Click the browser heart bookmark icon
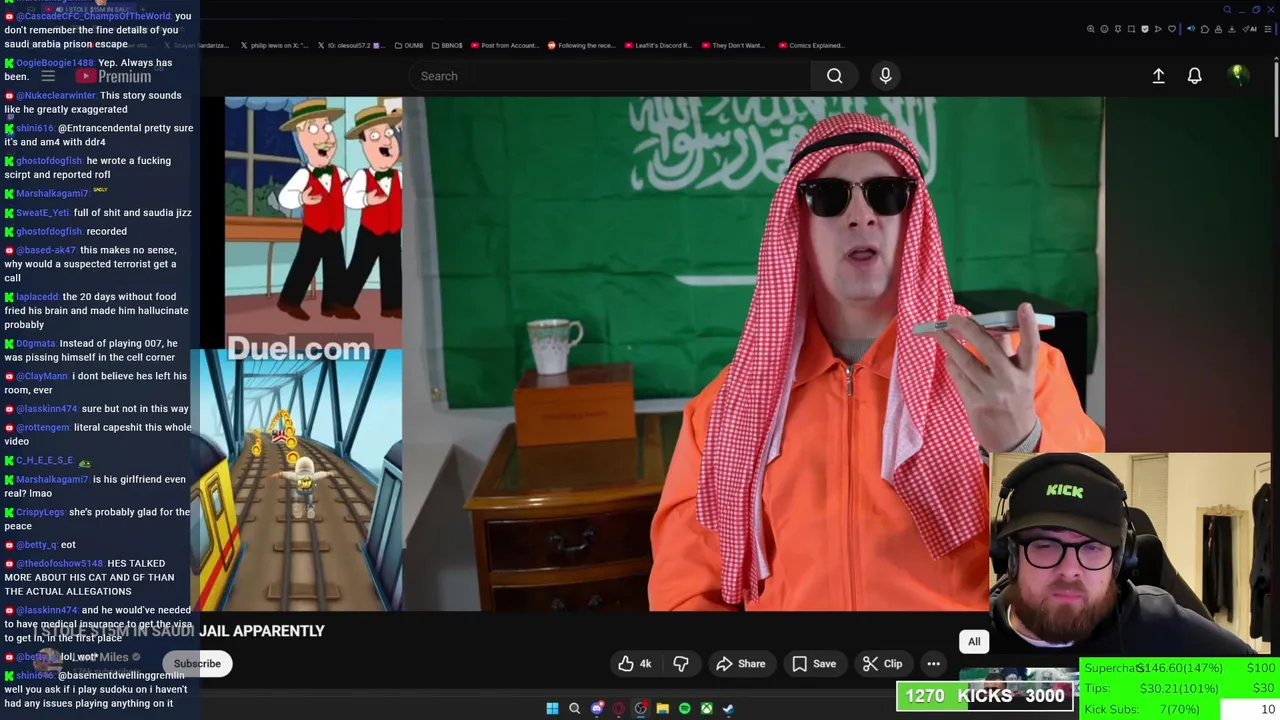1280x720 pixels. [1172, 29]
